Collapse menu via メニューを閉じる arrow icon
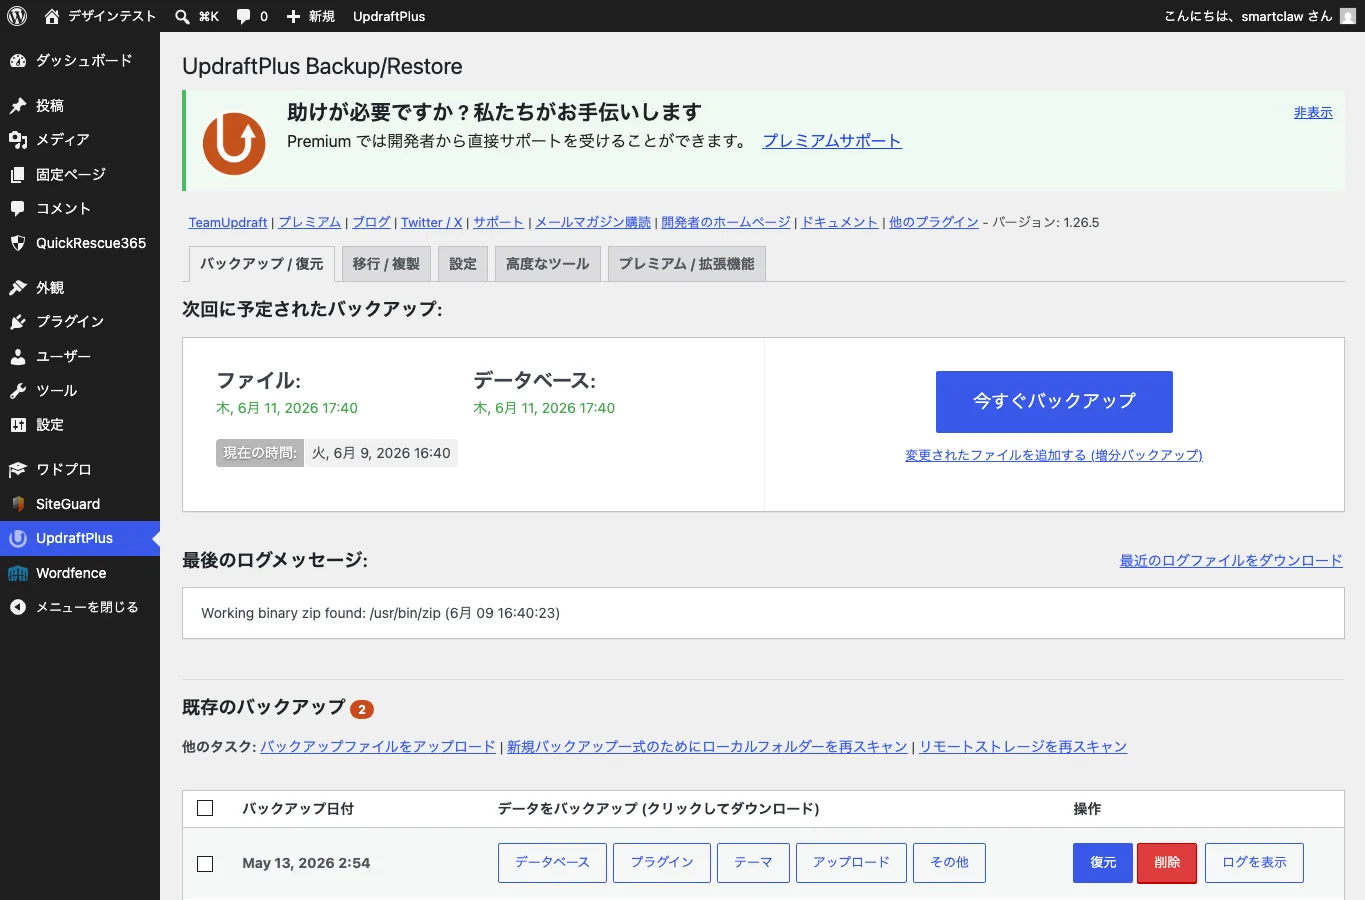Image resolution: width=1365 pixels, height=900 pixels. coord(18,607)
